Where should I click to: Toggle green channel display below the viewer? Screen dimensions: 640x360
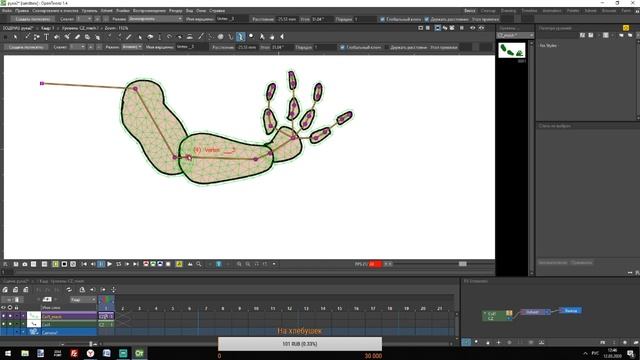[x=153, y=264]
